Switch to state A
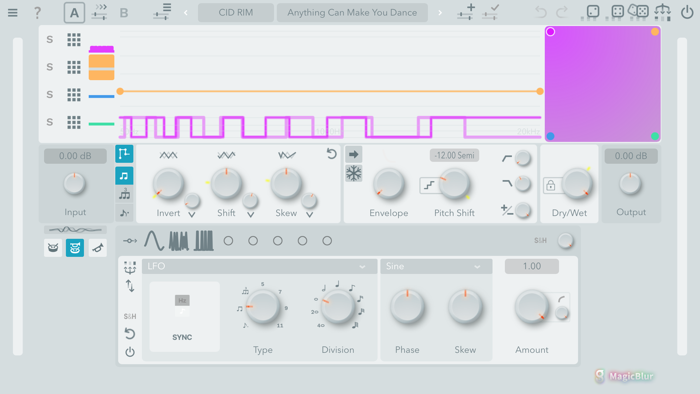Viewport: 700px width, 394px height. pos(74,12)
